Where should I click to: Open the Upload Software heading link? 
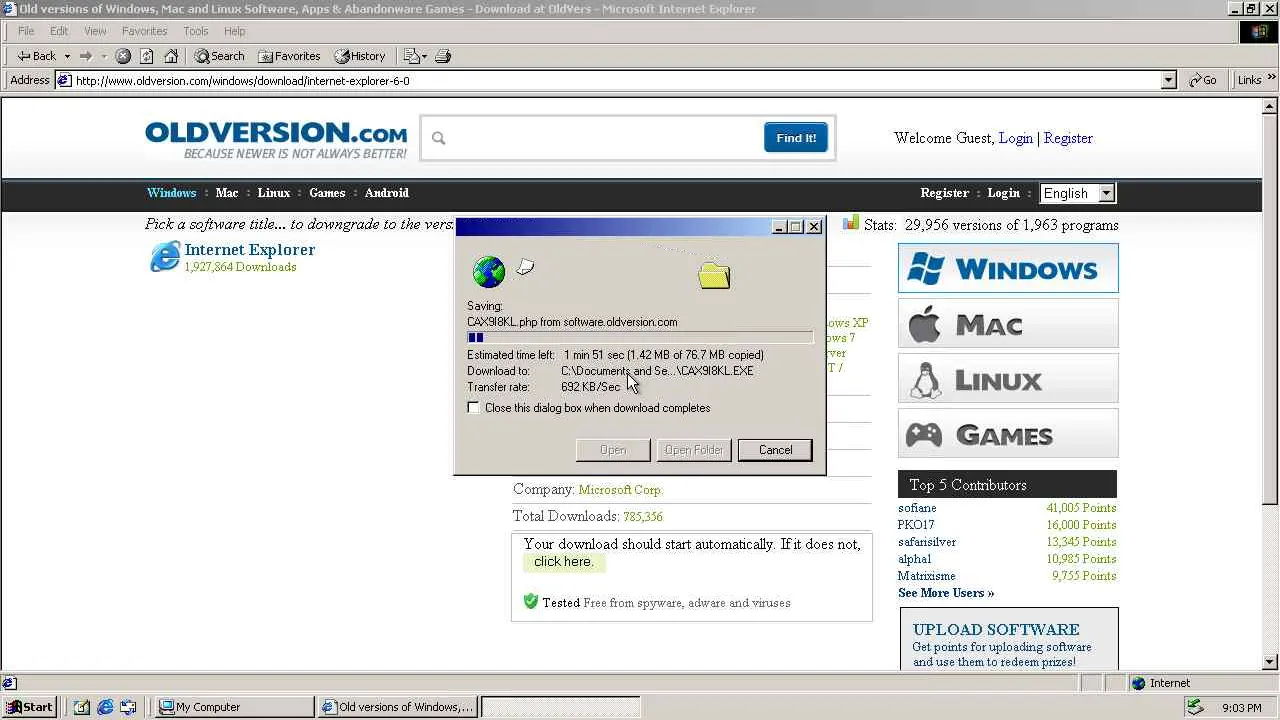[996, 630]
